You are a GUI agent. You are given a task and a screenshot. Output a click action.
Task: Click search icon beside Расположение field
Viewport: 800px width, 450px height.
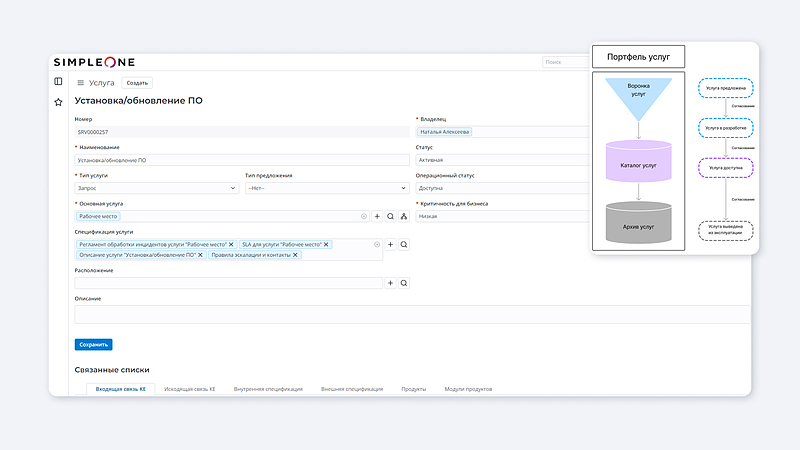[404, 283]
